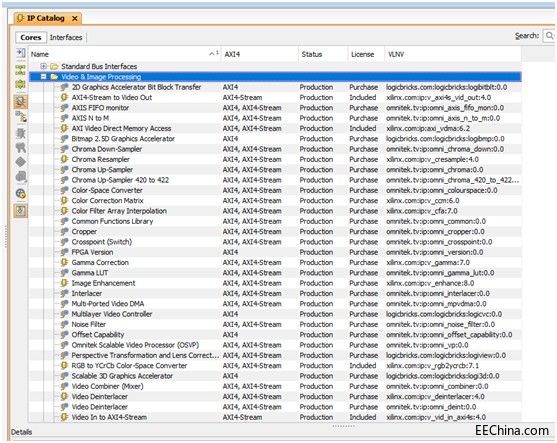Close the IP Catalog tab

(x=75, y=18)
